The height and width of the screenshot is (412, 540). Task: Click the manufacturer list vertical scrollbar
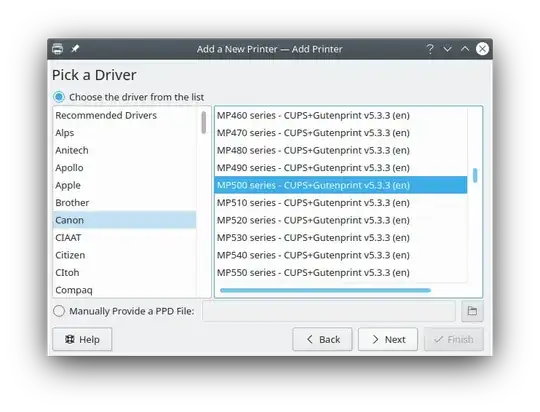[204, 122]
